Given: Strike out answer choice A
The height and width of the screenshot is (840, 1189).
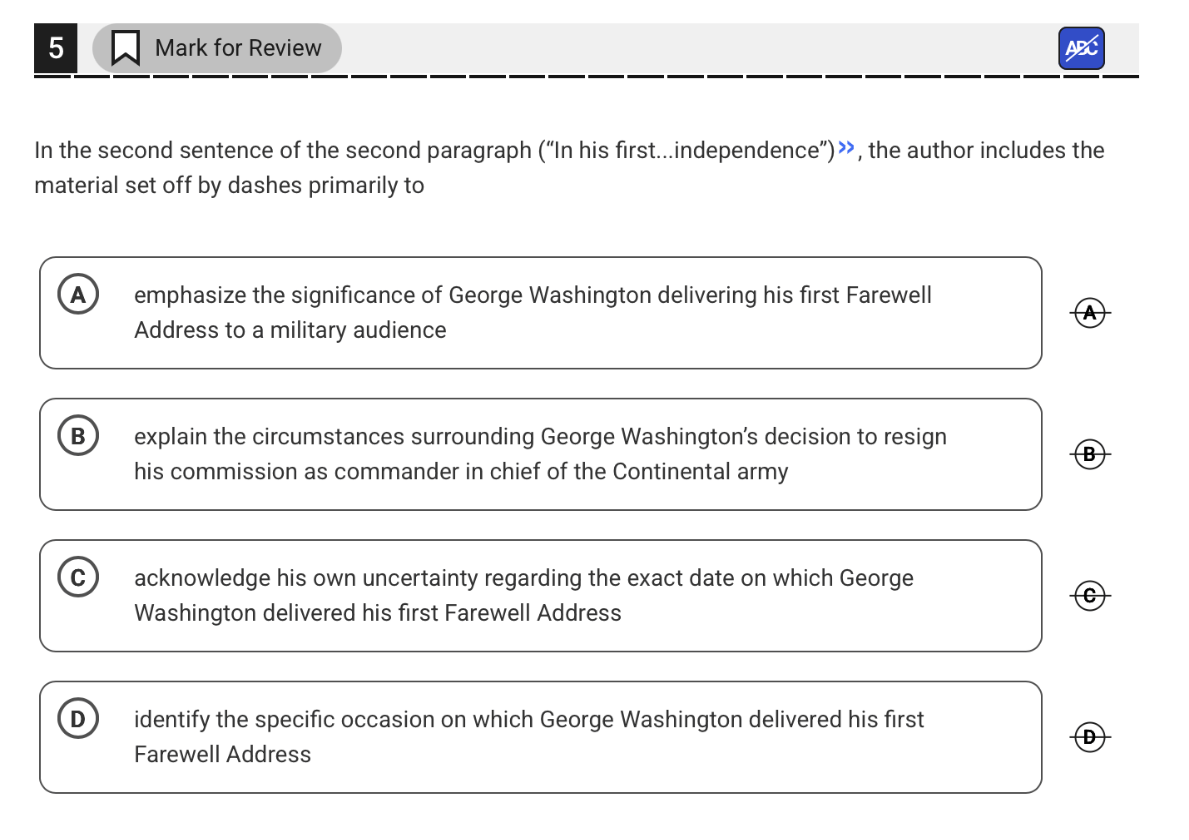Looking at the screenshot, I should (x=1090, y=312).
